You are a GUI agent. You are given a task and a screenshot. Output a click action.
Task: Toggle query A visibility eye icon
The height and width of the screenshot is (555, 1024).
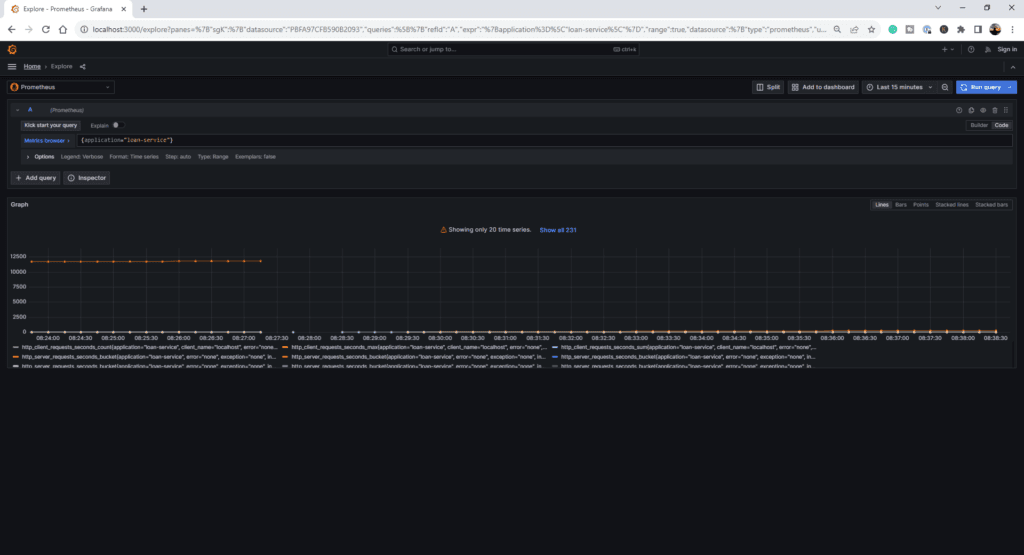coord(983,110)
